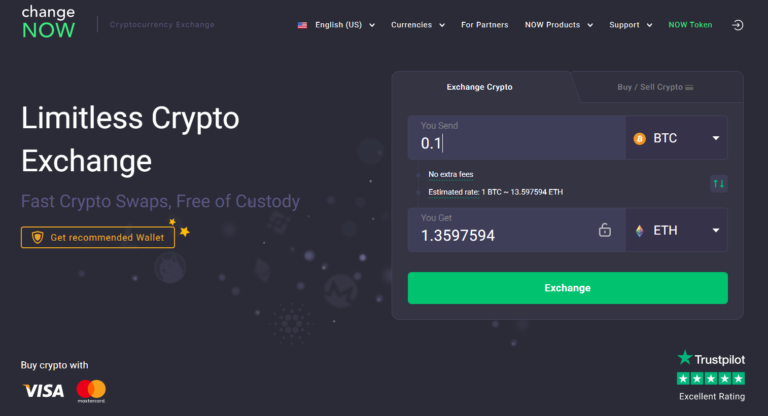Click the ChangeNOW logo
Image resolution: width=768 pixels, height=416 pixels.
click(x=48, y=24)
